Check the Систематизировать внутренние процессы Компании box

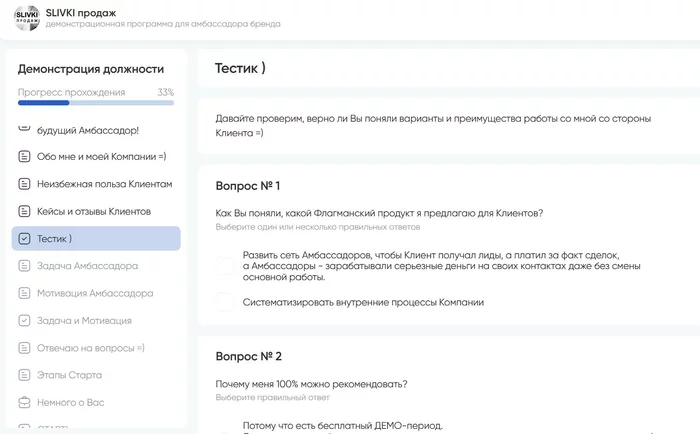225,302
